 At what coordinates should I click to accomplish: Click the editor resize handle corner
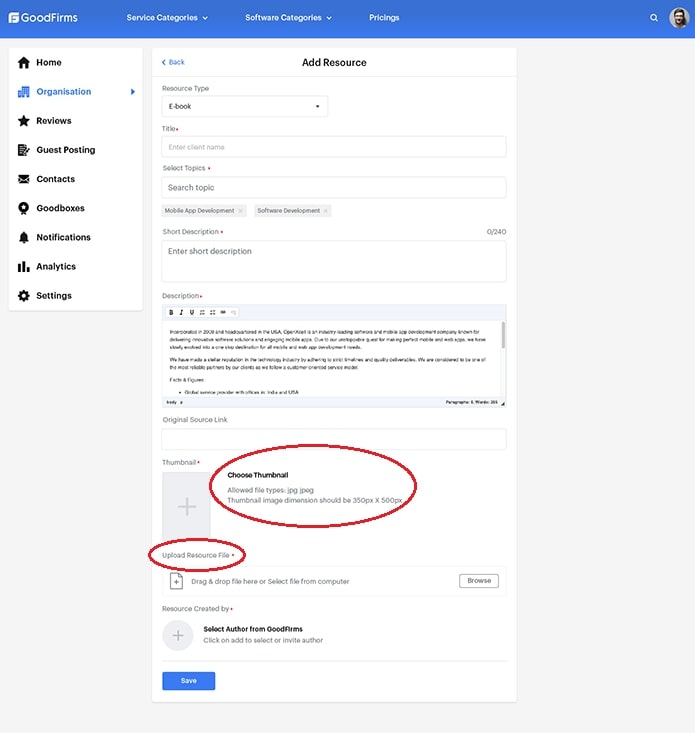click(x=503, y=403)
